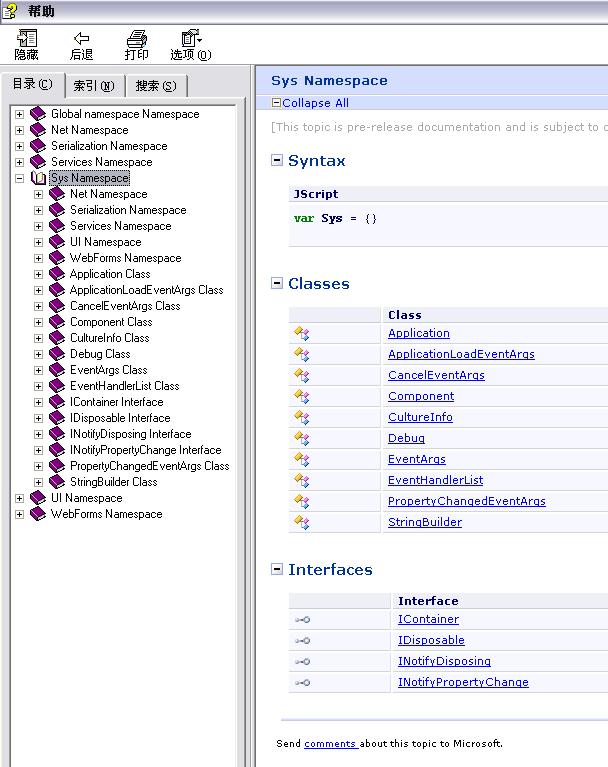Select the ApplicationLoadEventArgs Class tree item
Image resolution: width=608 pixels, height=767 pixels.
(x=147, y=290)
